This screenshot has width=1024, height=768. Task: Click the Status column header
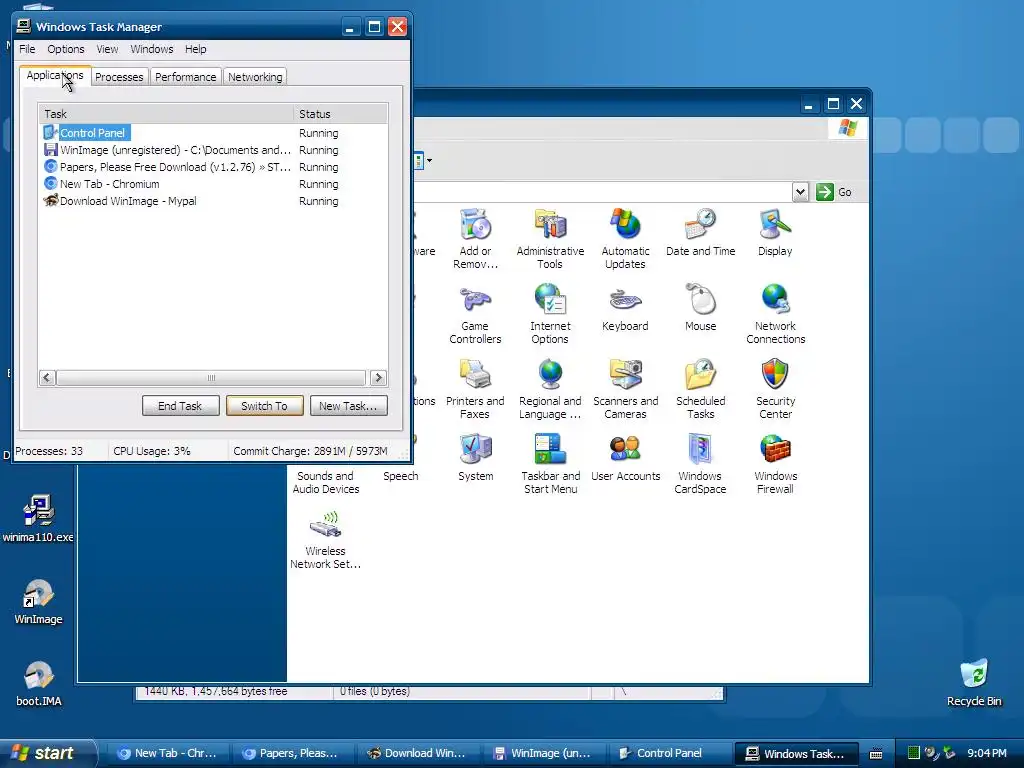(x=340, y=114)
